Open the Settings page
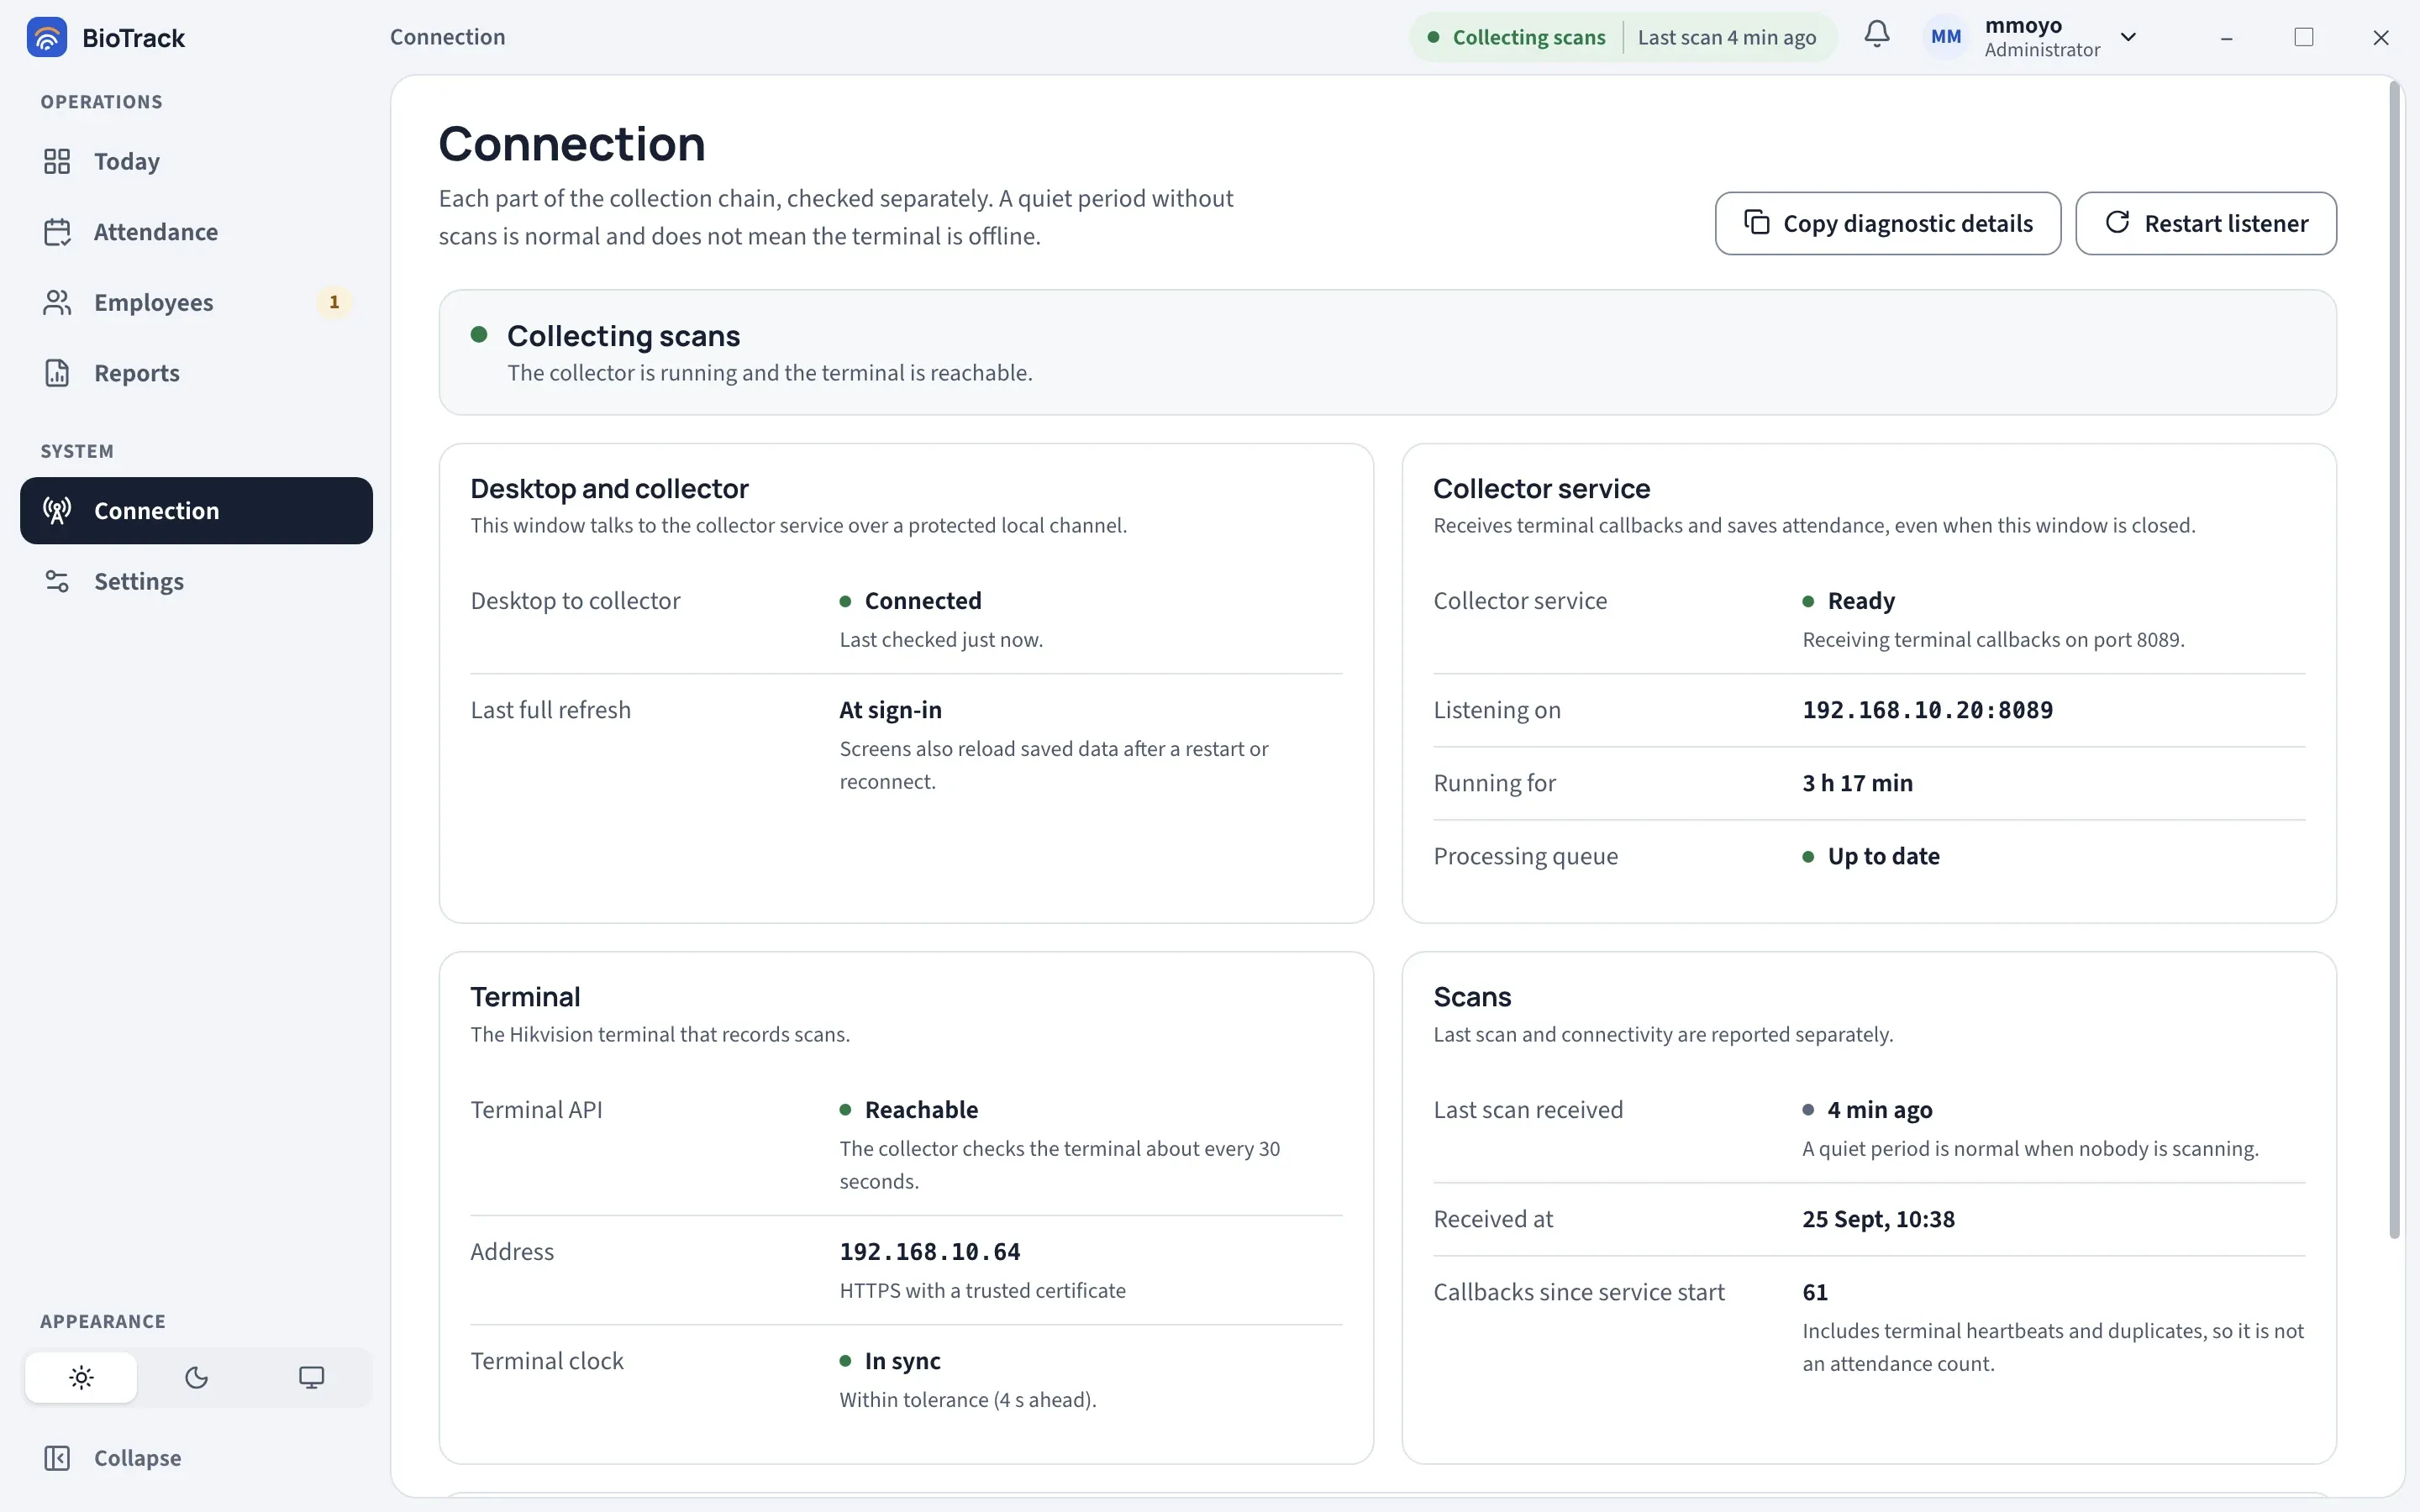Screen dimensions: 2420x1512 pos(196,581)
